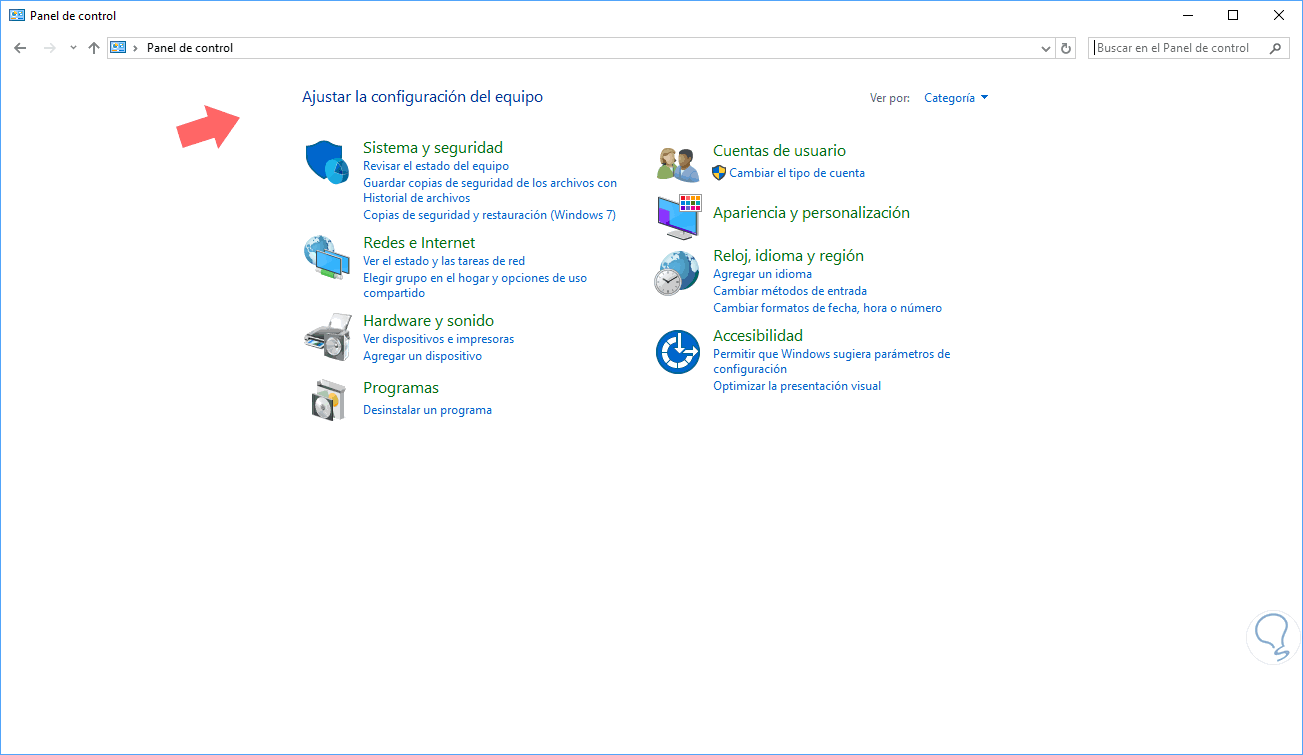Click the Redes e Internet globe icon

327,257
